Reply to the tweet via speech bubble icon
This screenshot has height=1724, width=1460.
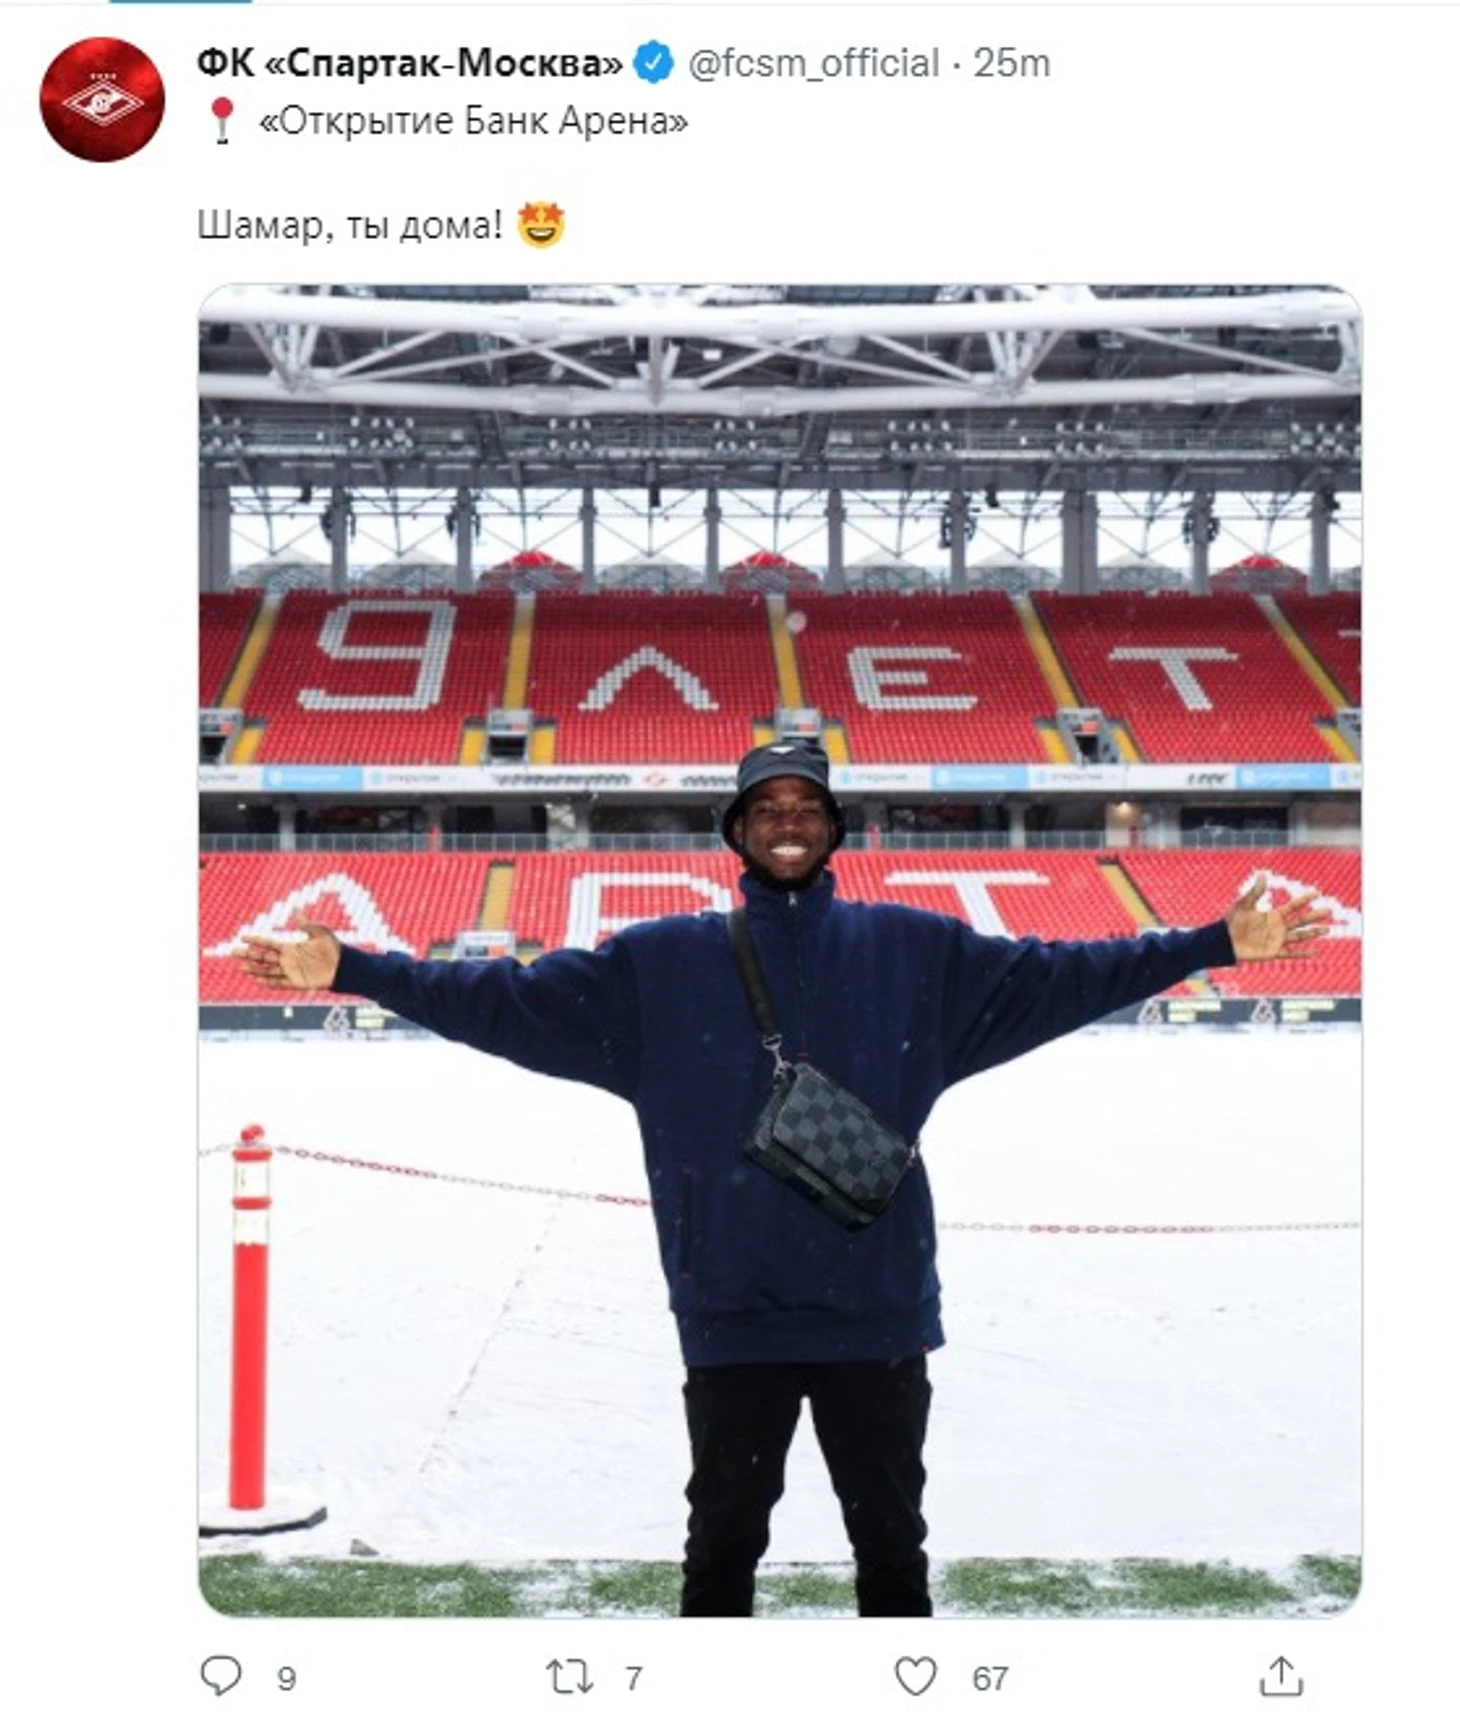coord(221,1675)
